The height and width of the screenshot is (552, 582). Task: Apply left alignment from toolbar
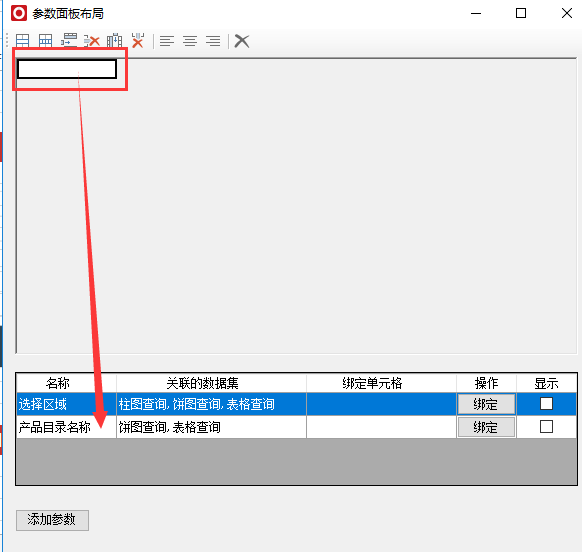[167, 41]
